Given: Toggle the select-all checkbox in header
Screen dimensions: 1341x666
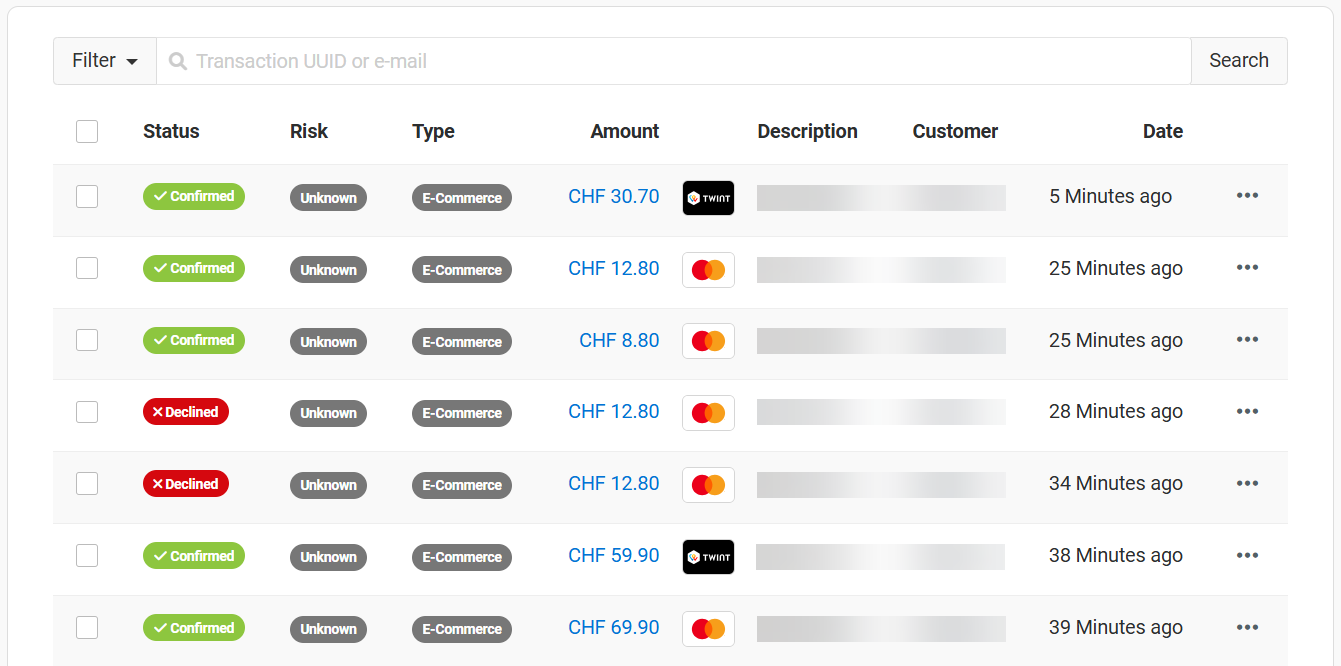Looking at the screenshot, I should [x=87, y=131].
